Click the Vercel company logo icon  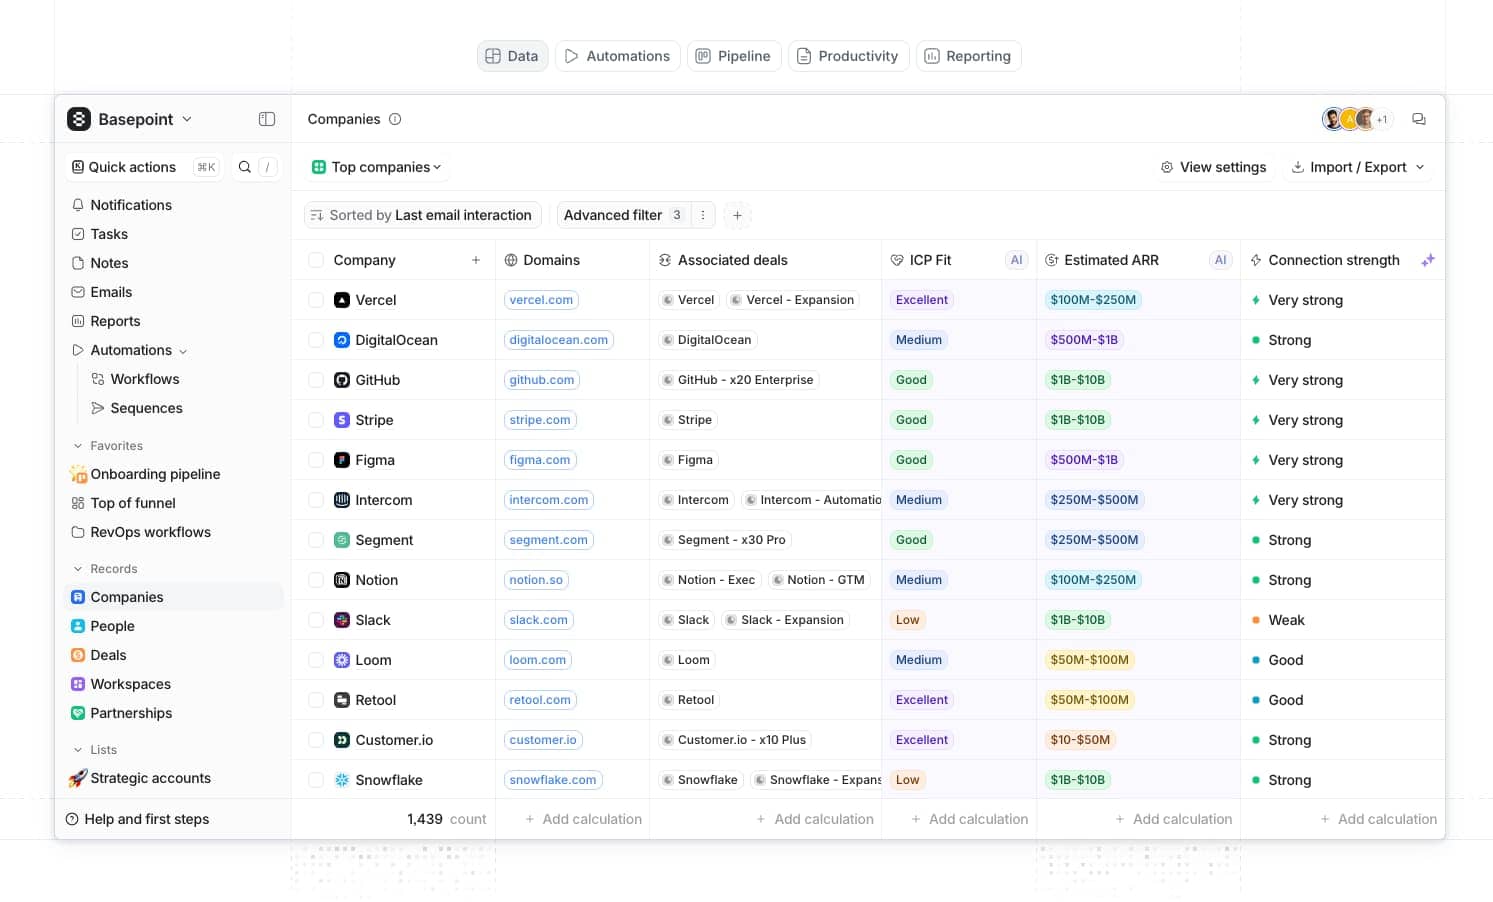(x=342, y=300)
